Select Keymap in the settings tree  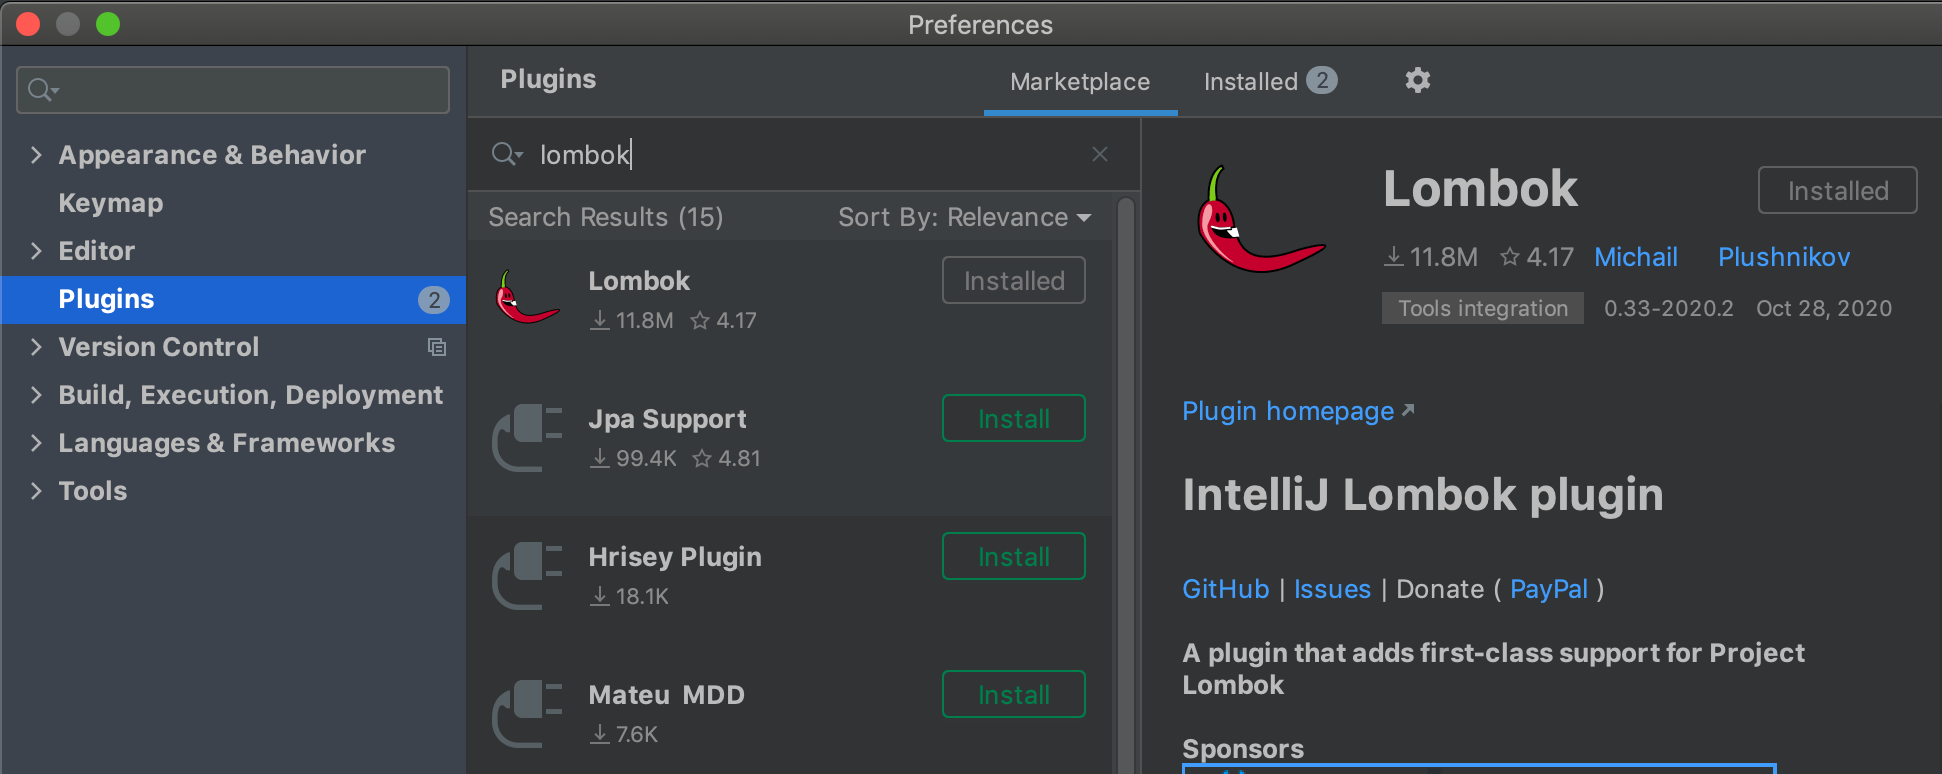tap(111, 203)
